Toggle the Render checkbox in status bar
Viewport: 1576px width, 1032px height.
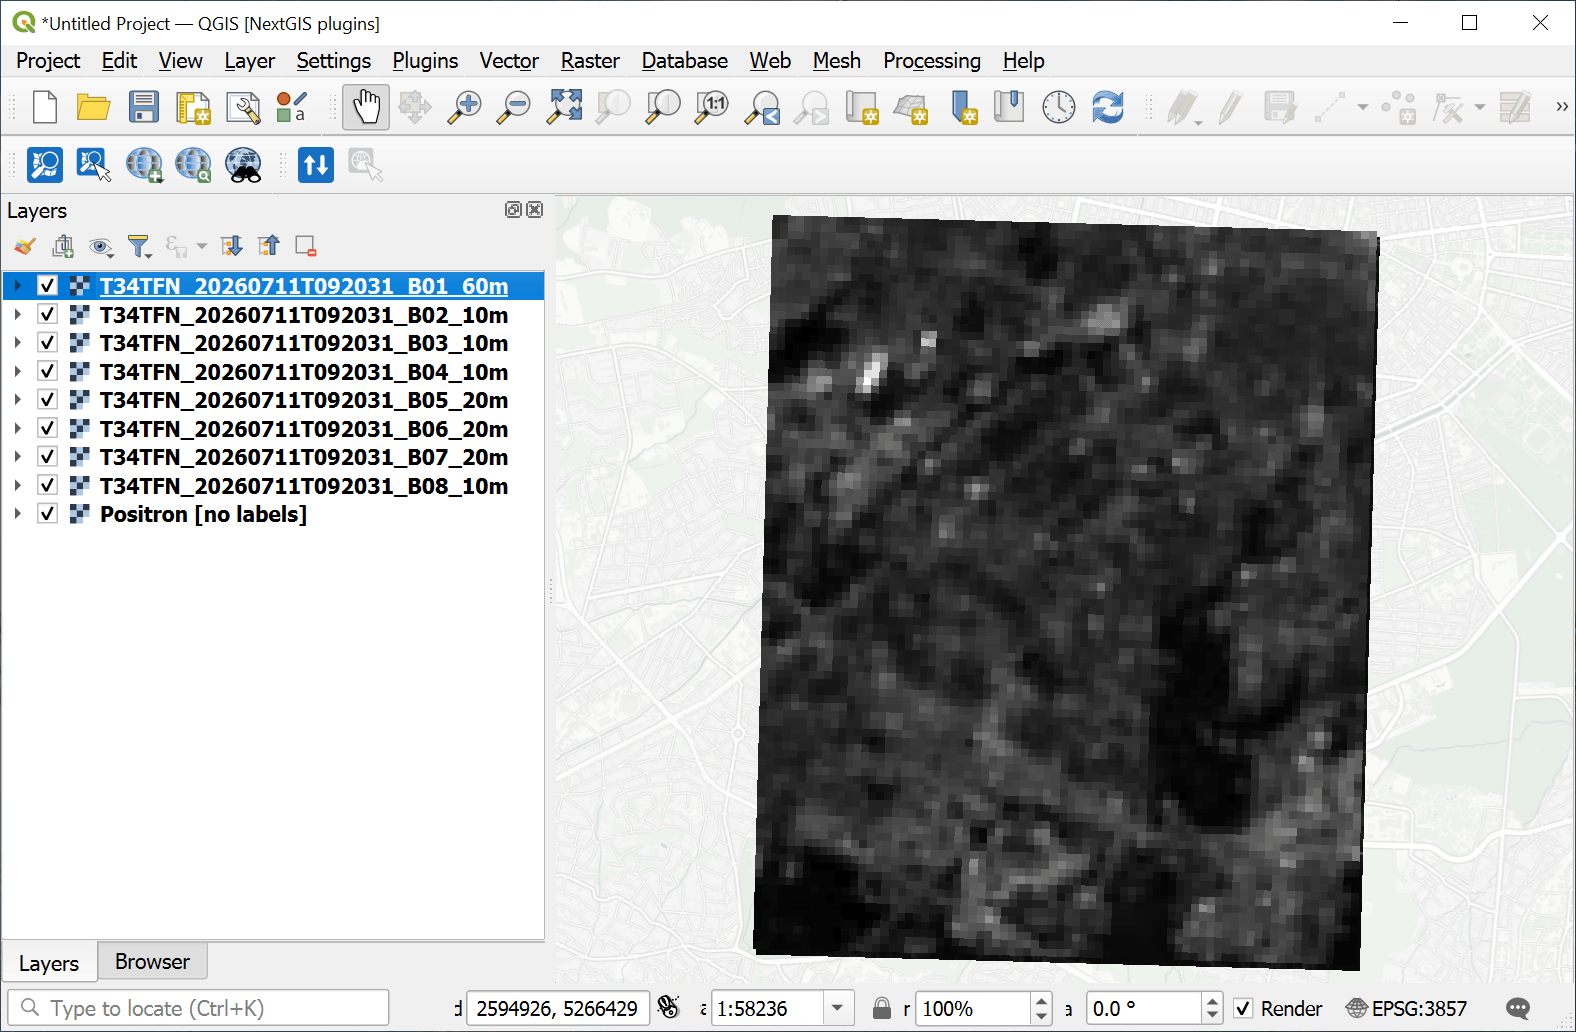(1243, 1008)
